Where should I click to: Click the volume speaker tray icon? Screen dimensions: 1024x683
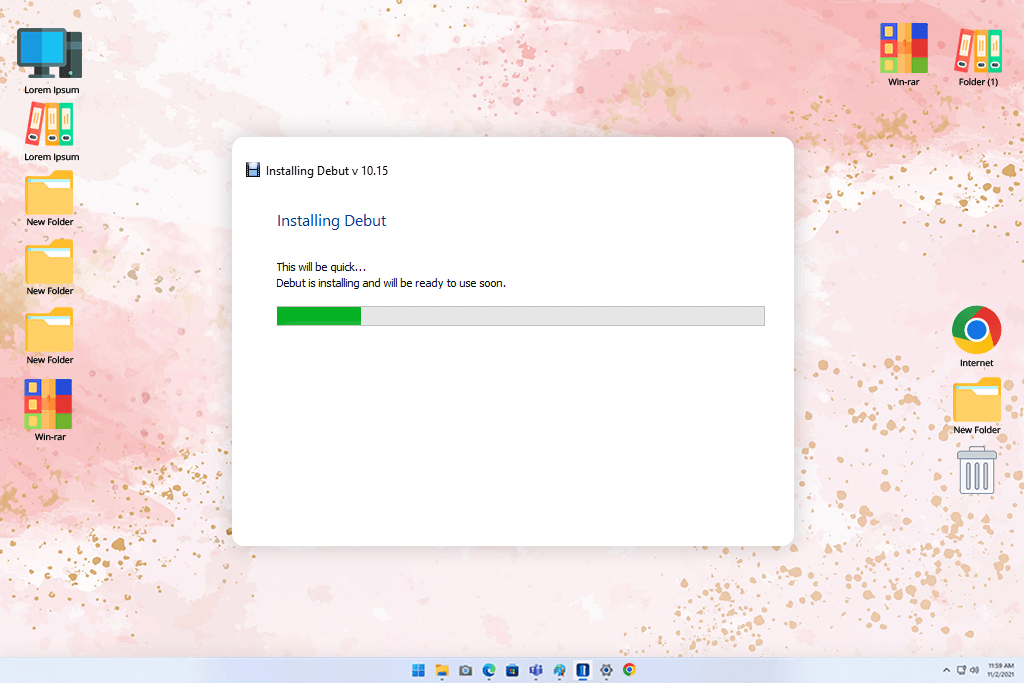click(974, 671)
